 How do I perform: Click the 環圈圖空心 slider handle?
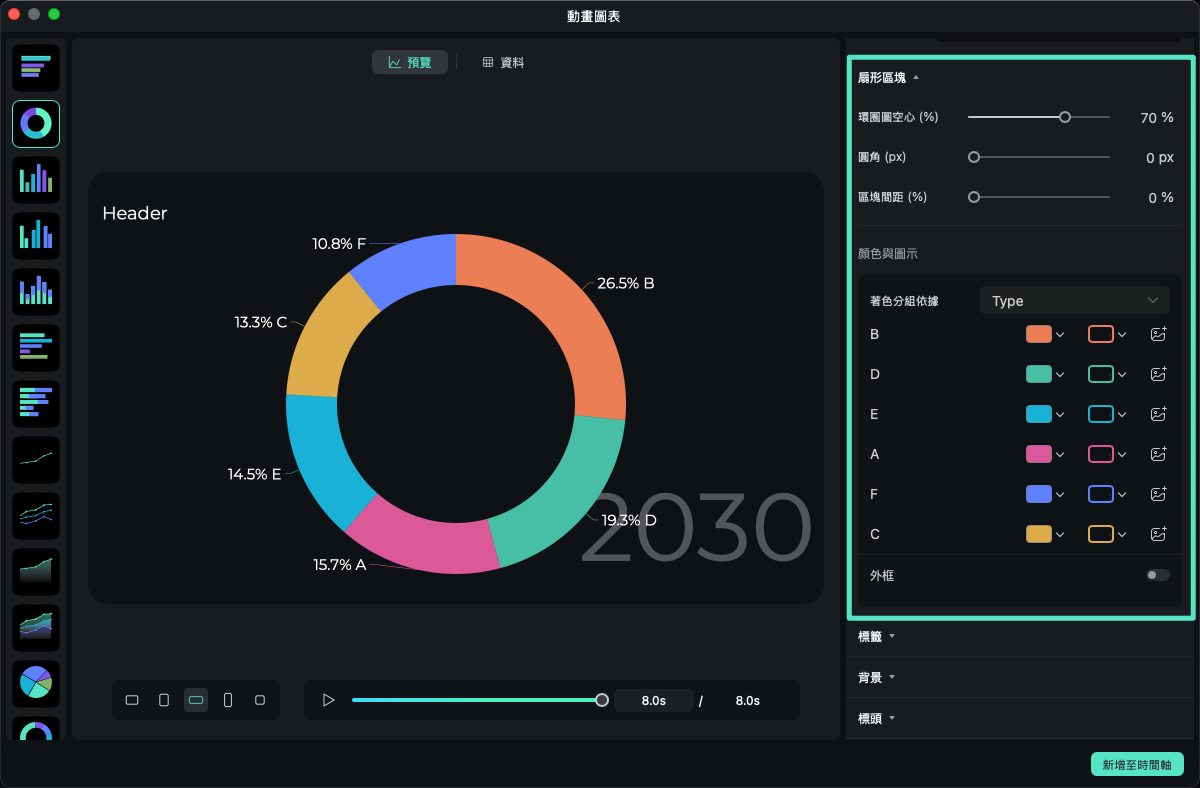(1065, 117)
